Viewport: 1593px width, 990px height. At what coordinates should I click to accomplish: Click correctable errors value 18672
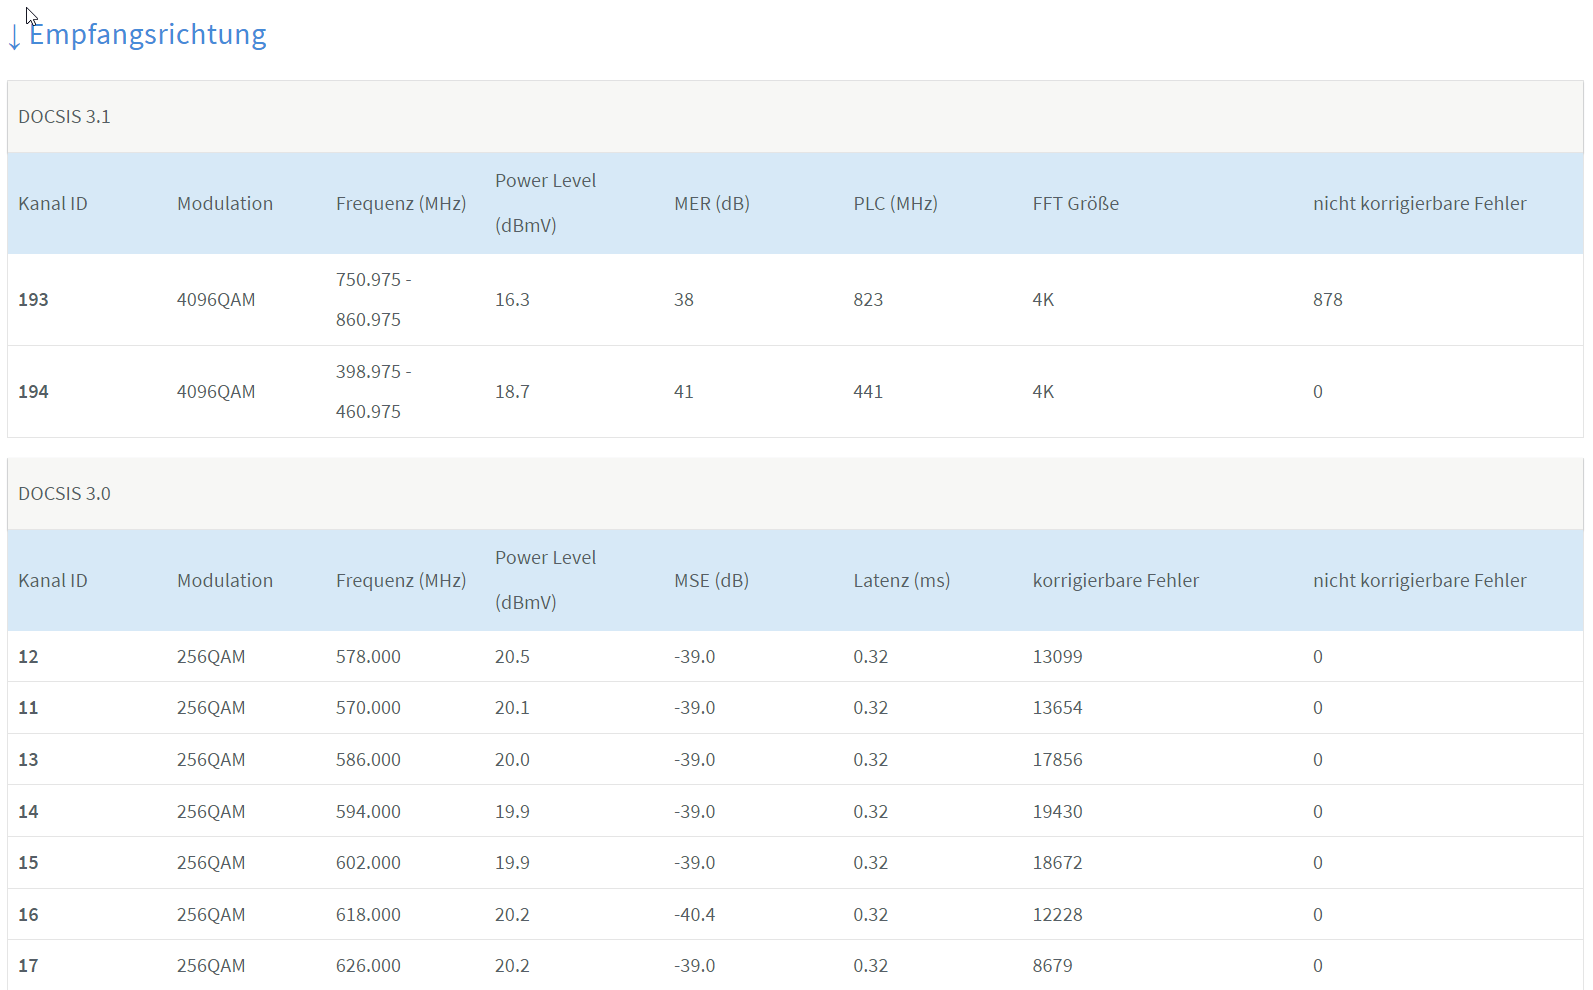tap(1057, 863)
